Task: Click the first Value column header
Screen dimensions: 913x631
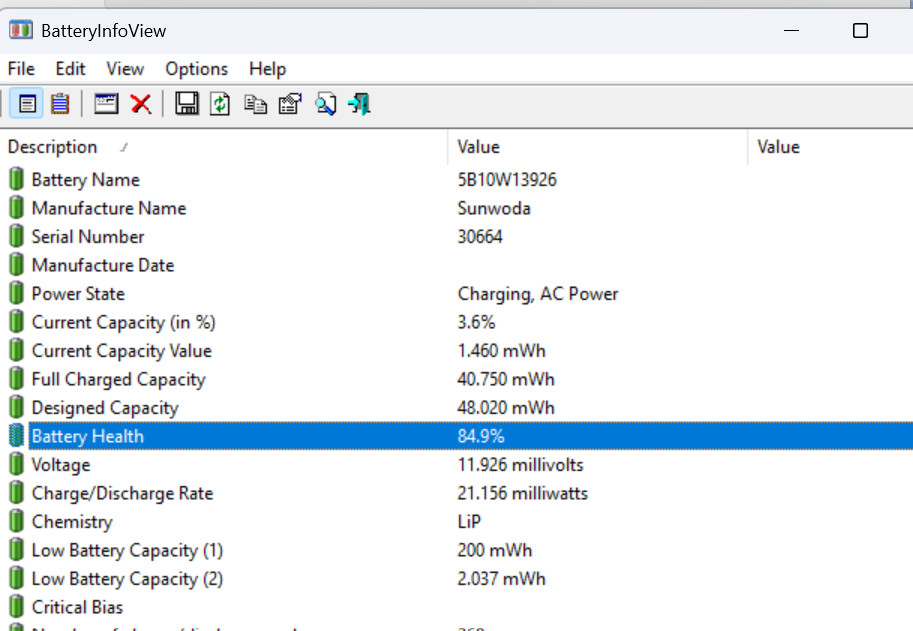Action: coord(478,147)
